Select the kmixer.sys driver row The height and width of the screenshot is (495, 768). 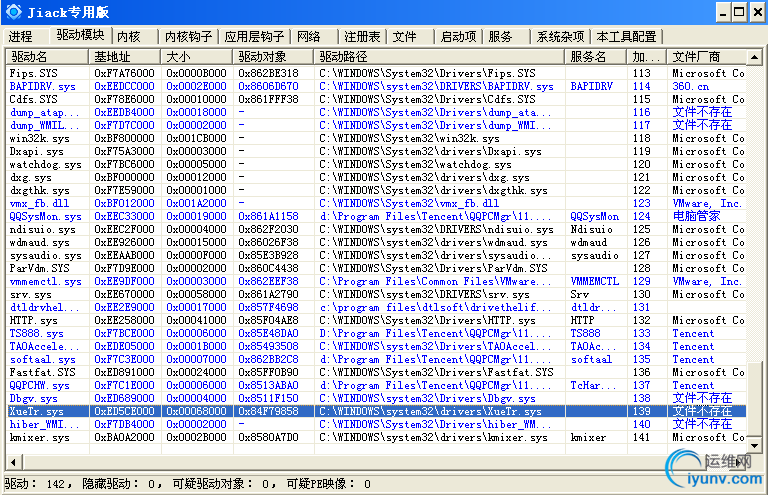(x=376, y=437)
